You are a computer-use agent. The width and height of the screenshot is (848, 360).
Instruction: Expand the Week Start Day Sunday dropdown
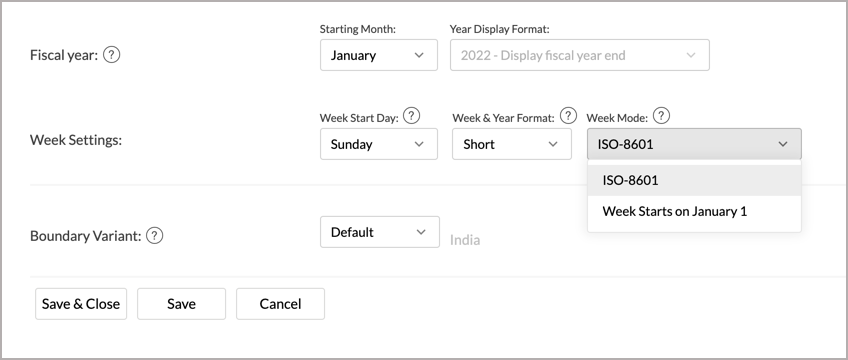tap(379, 144)
